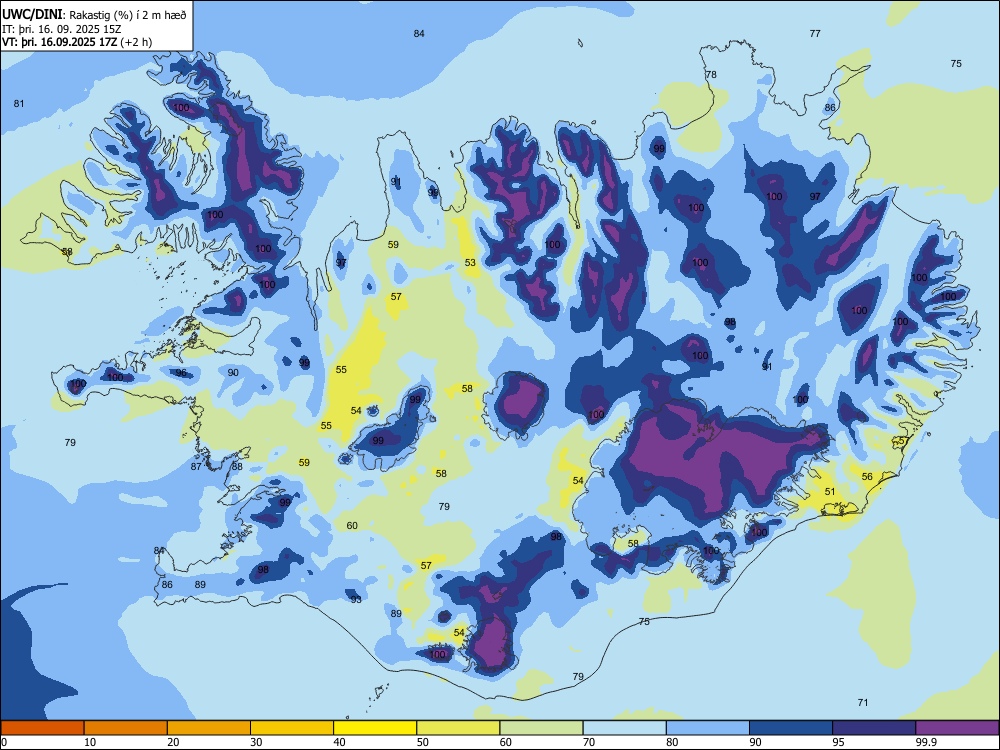Click the humidity value '78' on the map

pos(711,75)
